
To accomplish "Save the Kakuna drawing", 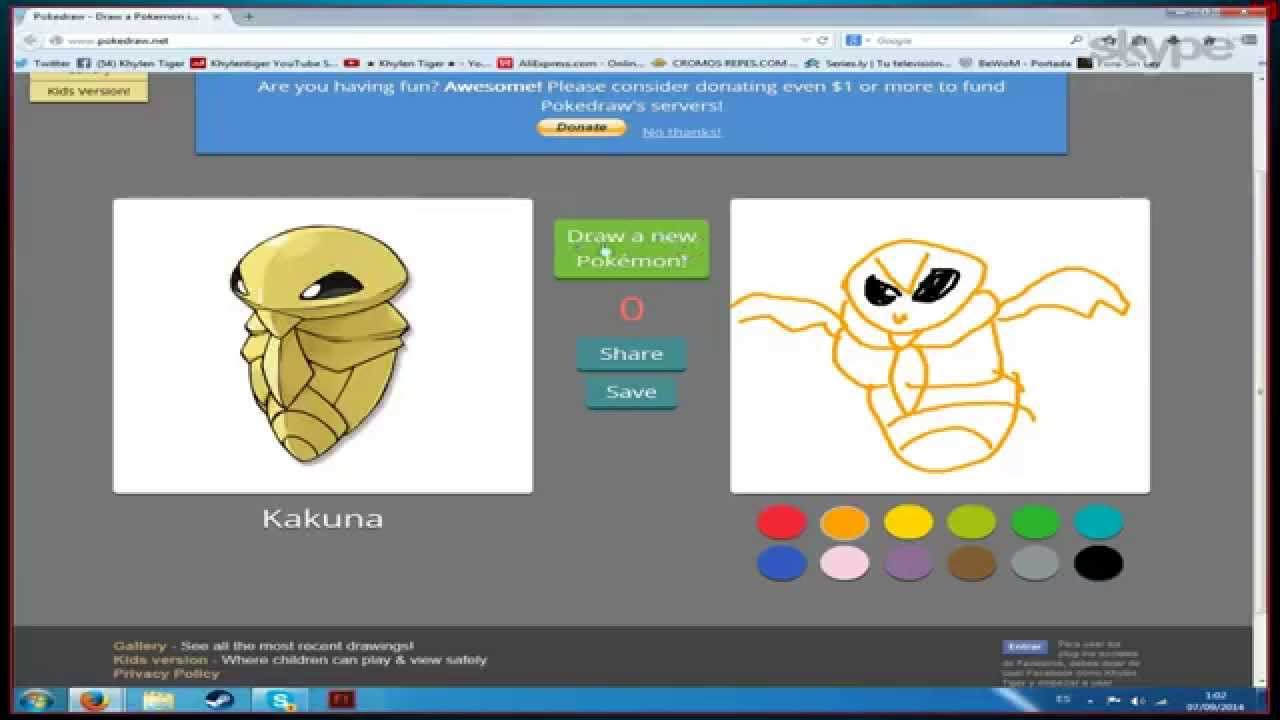I will [x=631, y=392].
